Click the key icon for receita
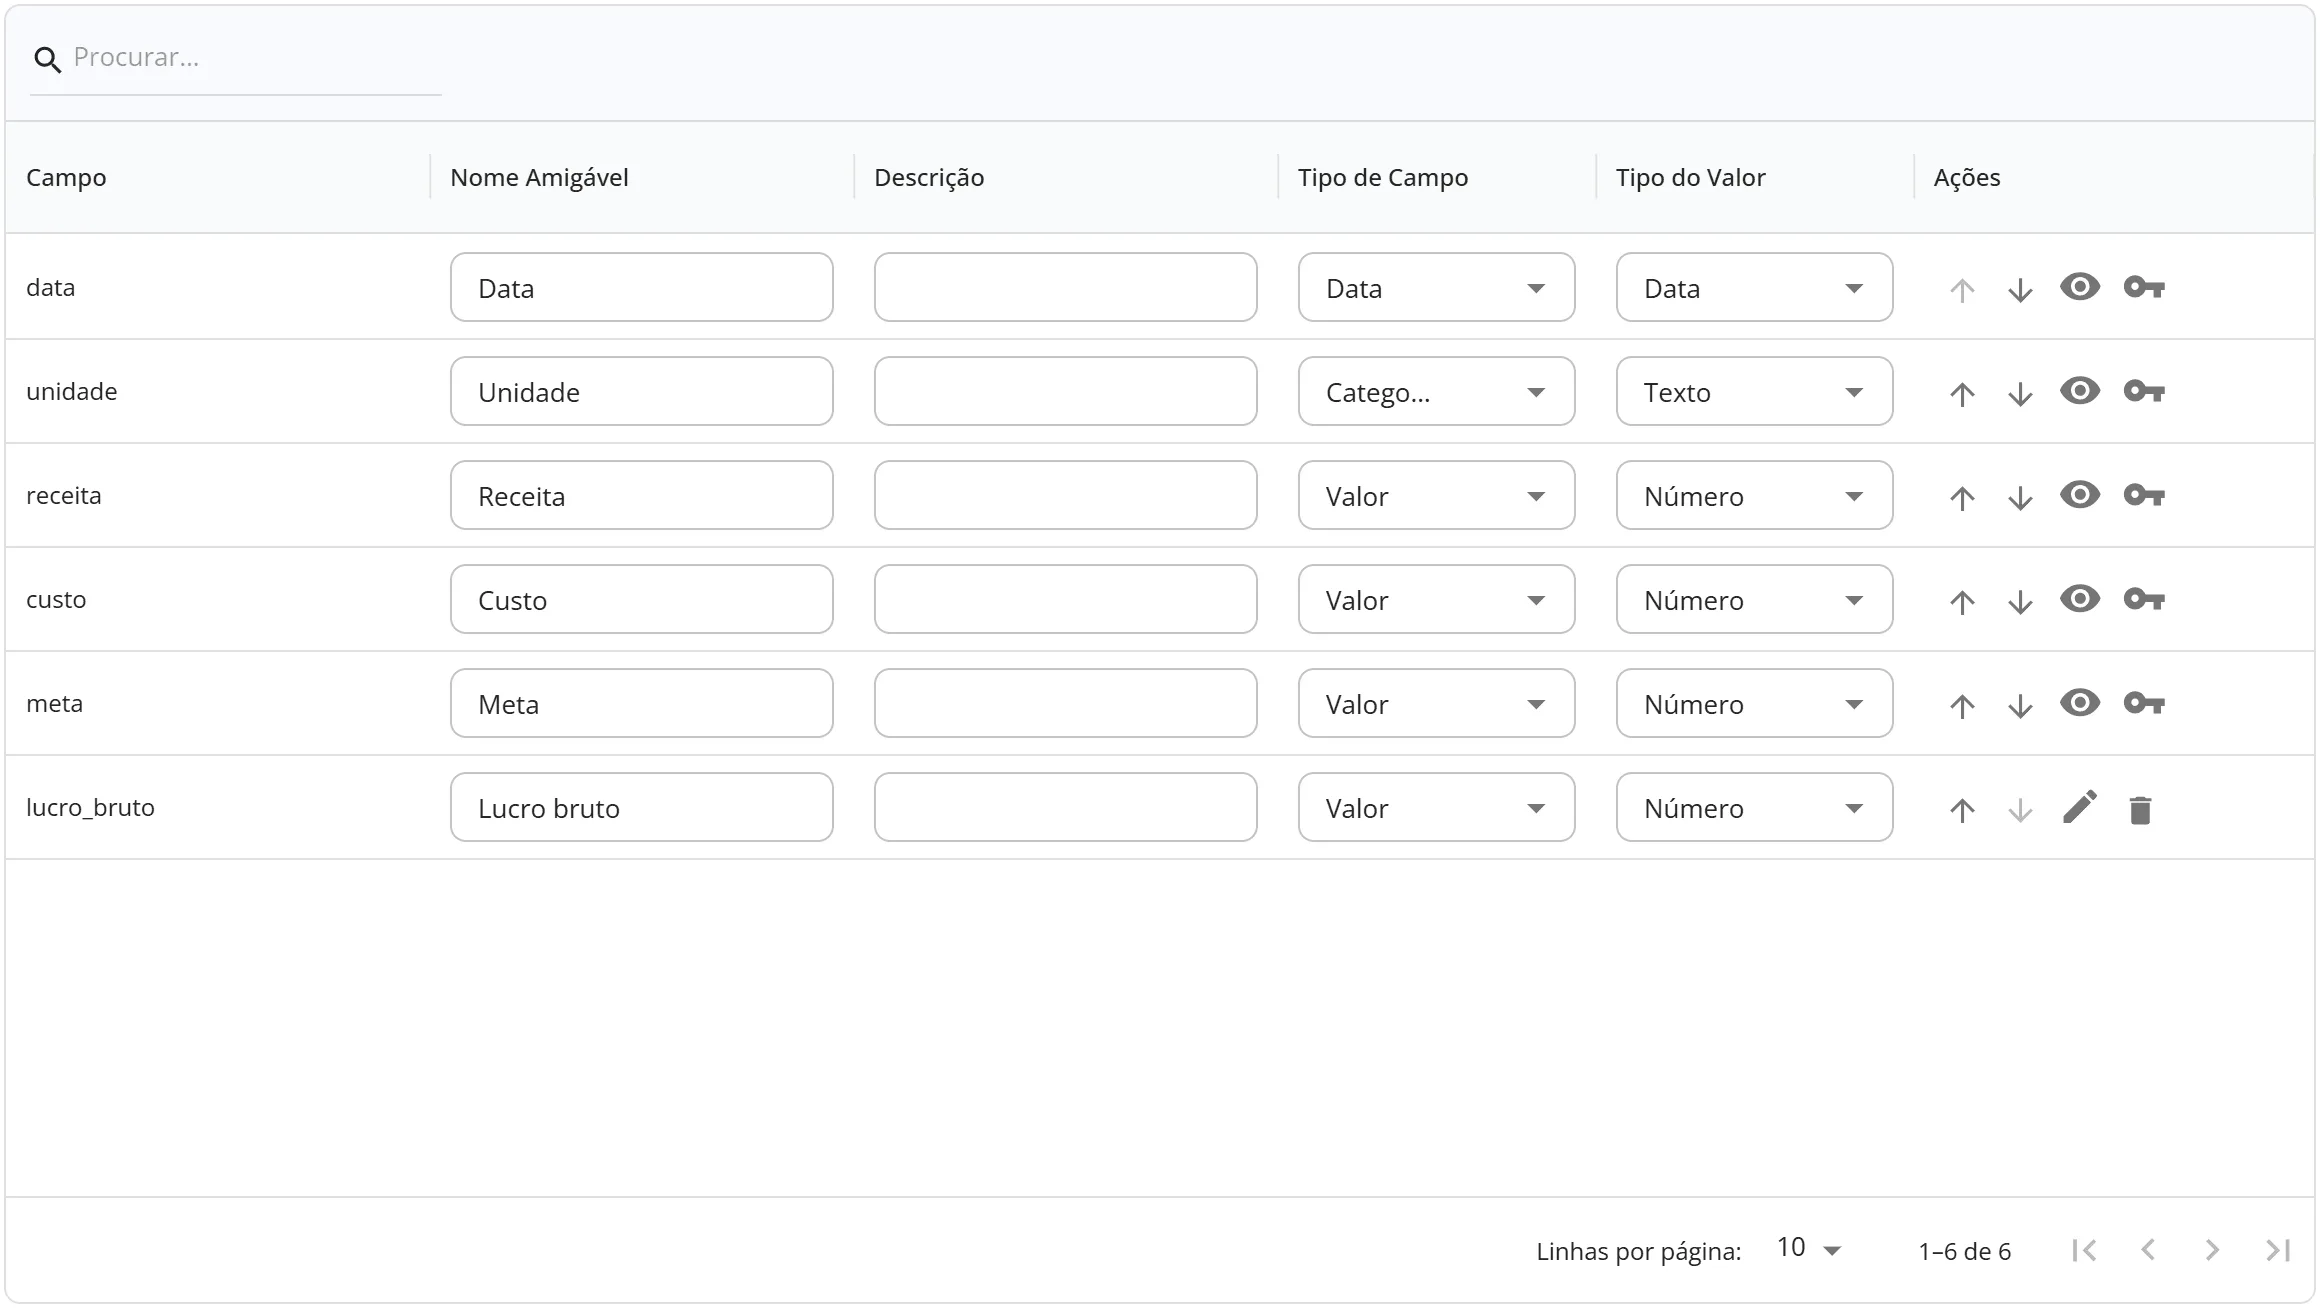 [2144, 496]
